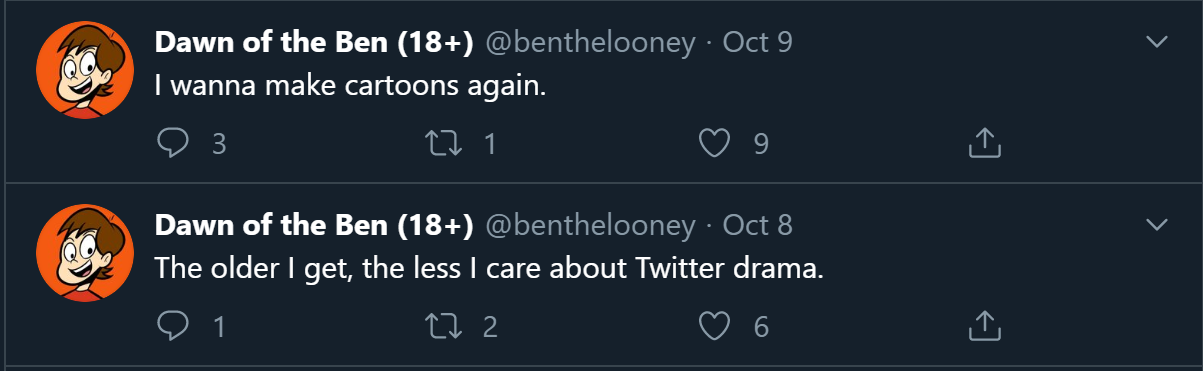This screenshot has width=1203, height=371.
Task: Open 'Dawn of the Ben (18+)' name on Oct 9 tweet
Action: click(x=314, y=43)
